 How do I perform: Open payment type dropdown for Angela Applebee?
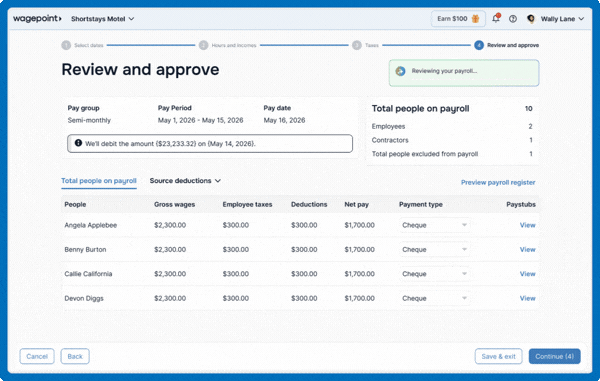[435, 225]
